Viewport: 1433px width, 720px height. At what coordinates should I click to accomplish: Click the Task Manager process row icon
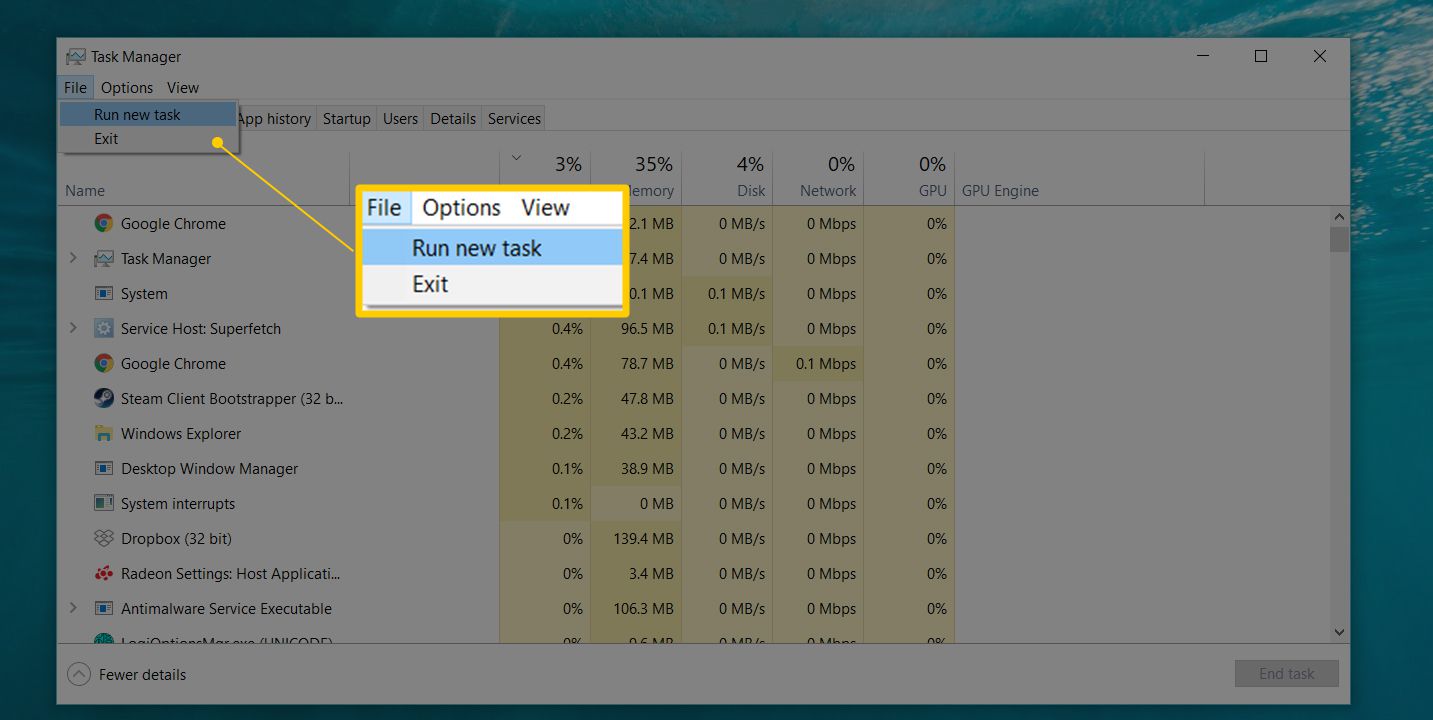click(103, 259)
